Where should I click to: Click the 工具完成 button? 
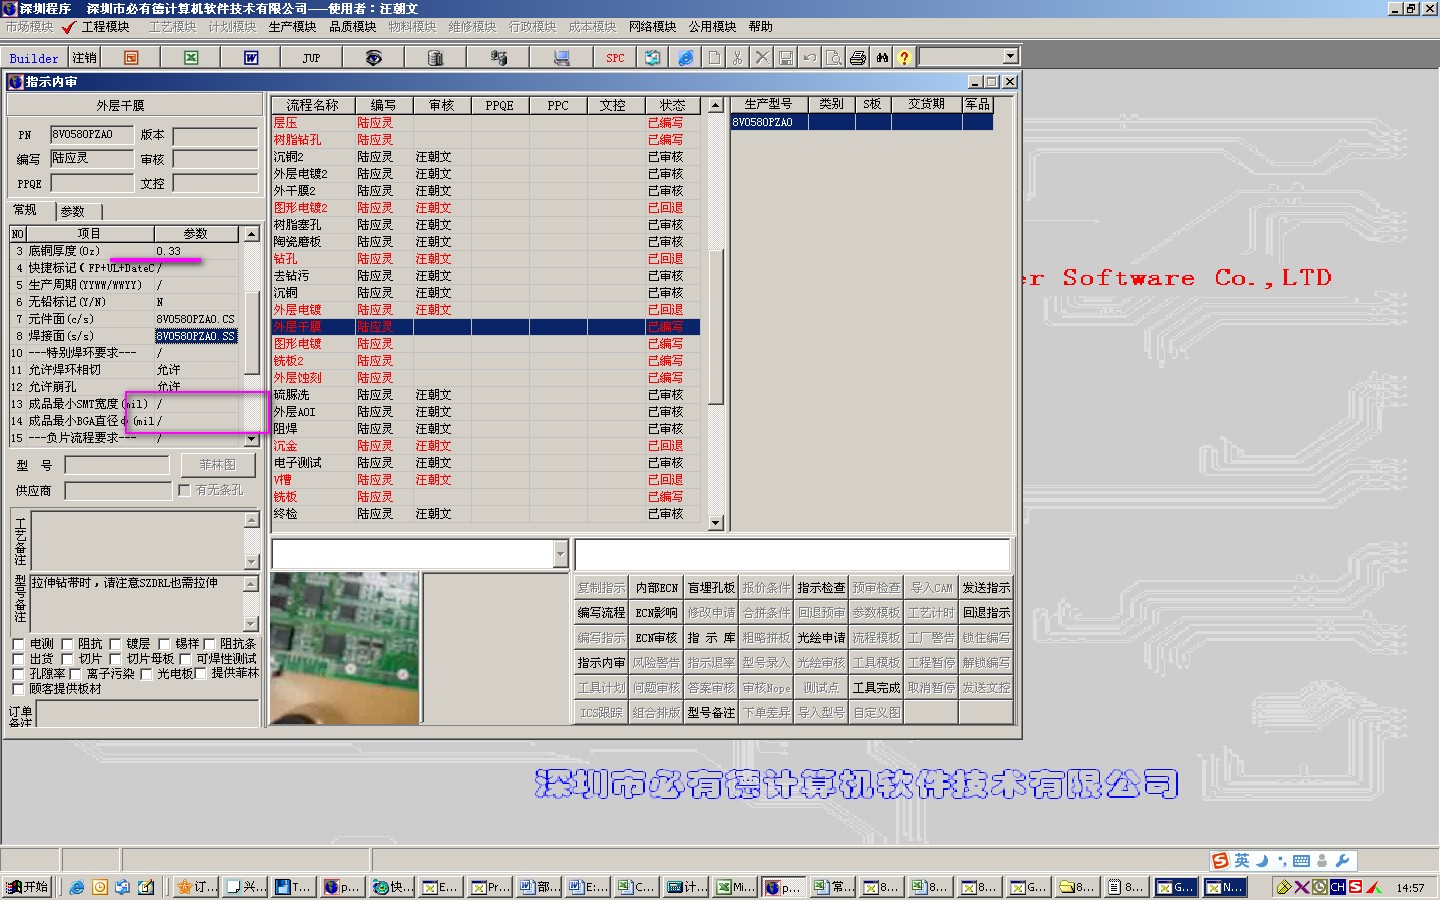876,688
